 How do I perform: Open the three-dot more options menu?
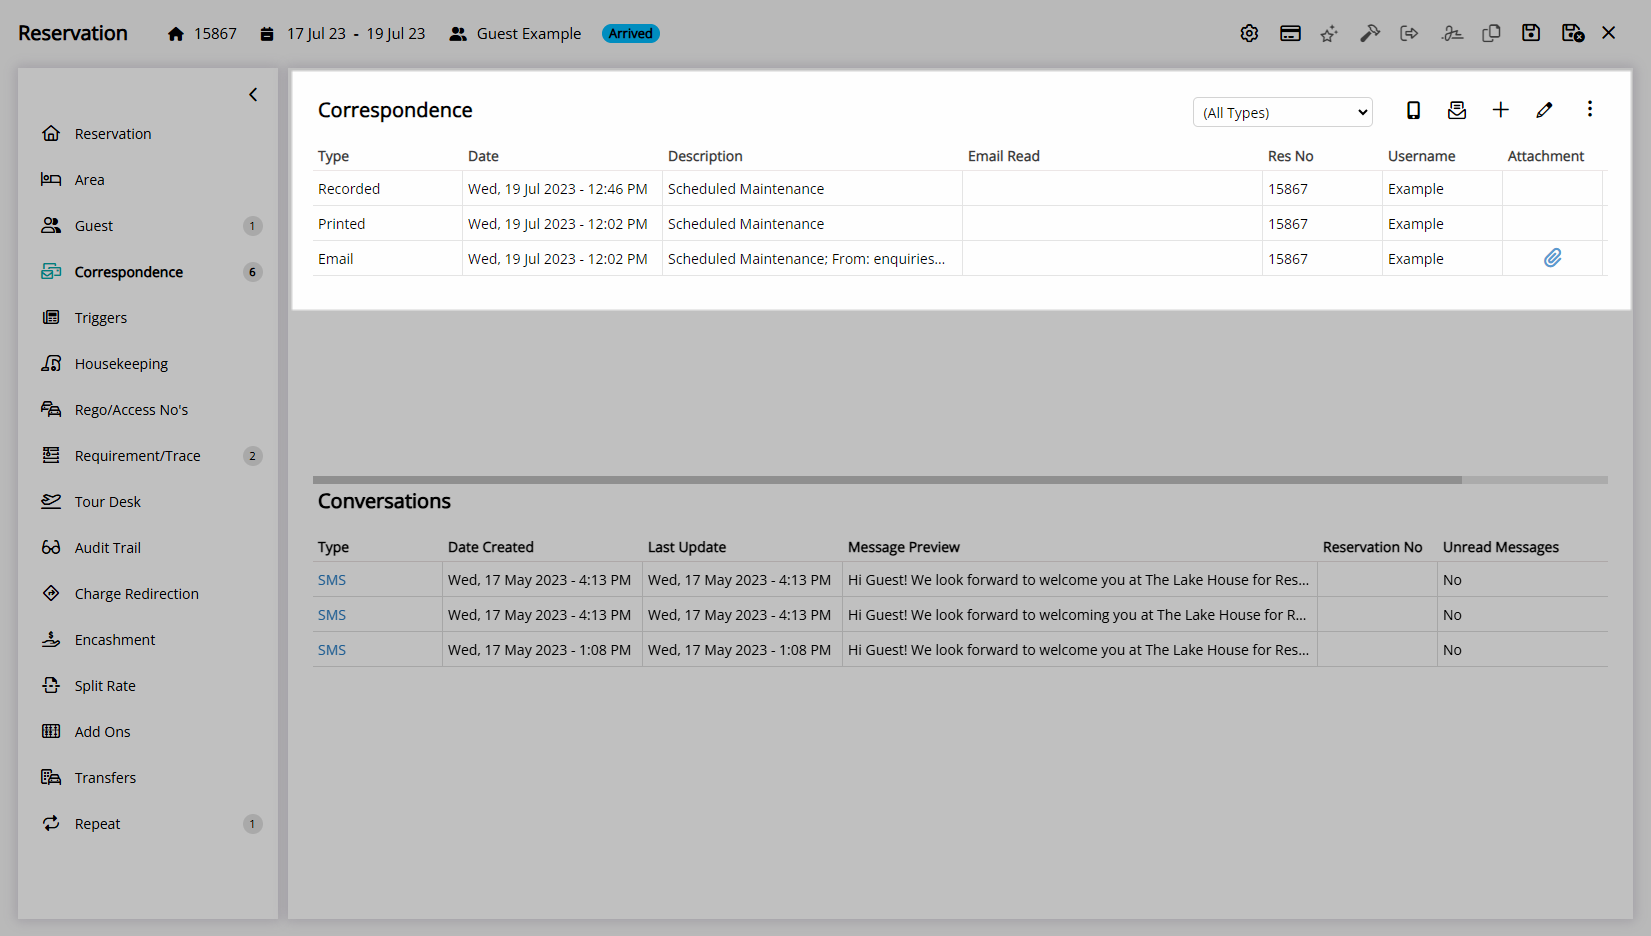1589,109
